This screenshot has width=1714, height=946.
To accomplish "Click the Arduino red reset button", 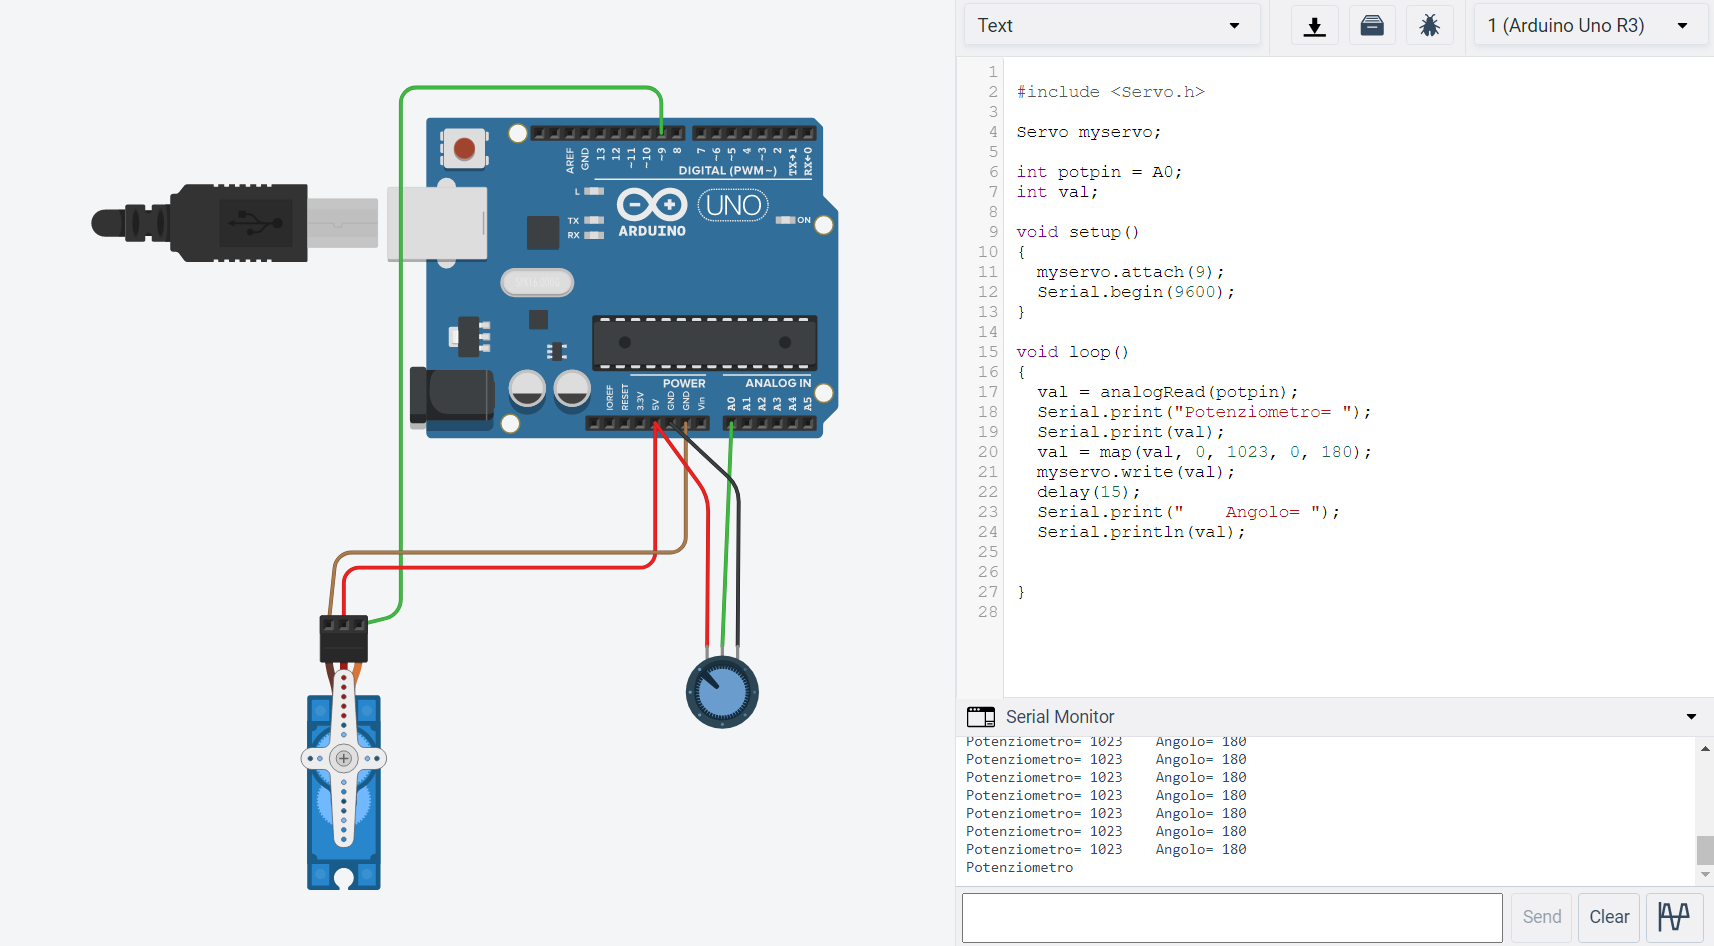I will pyautogui.click(x=464, y=149).
